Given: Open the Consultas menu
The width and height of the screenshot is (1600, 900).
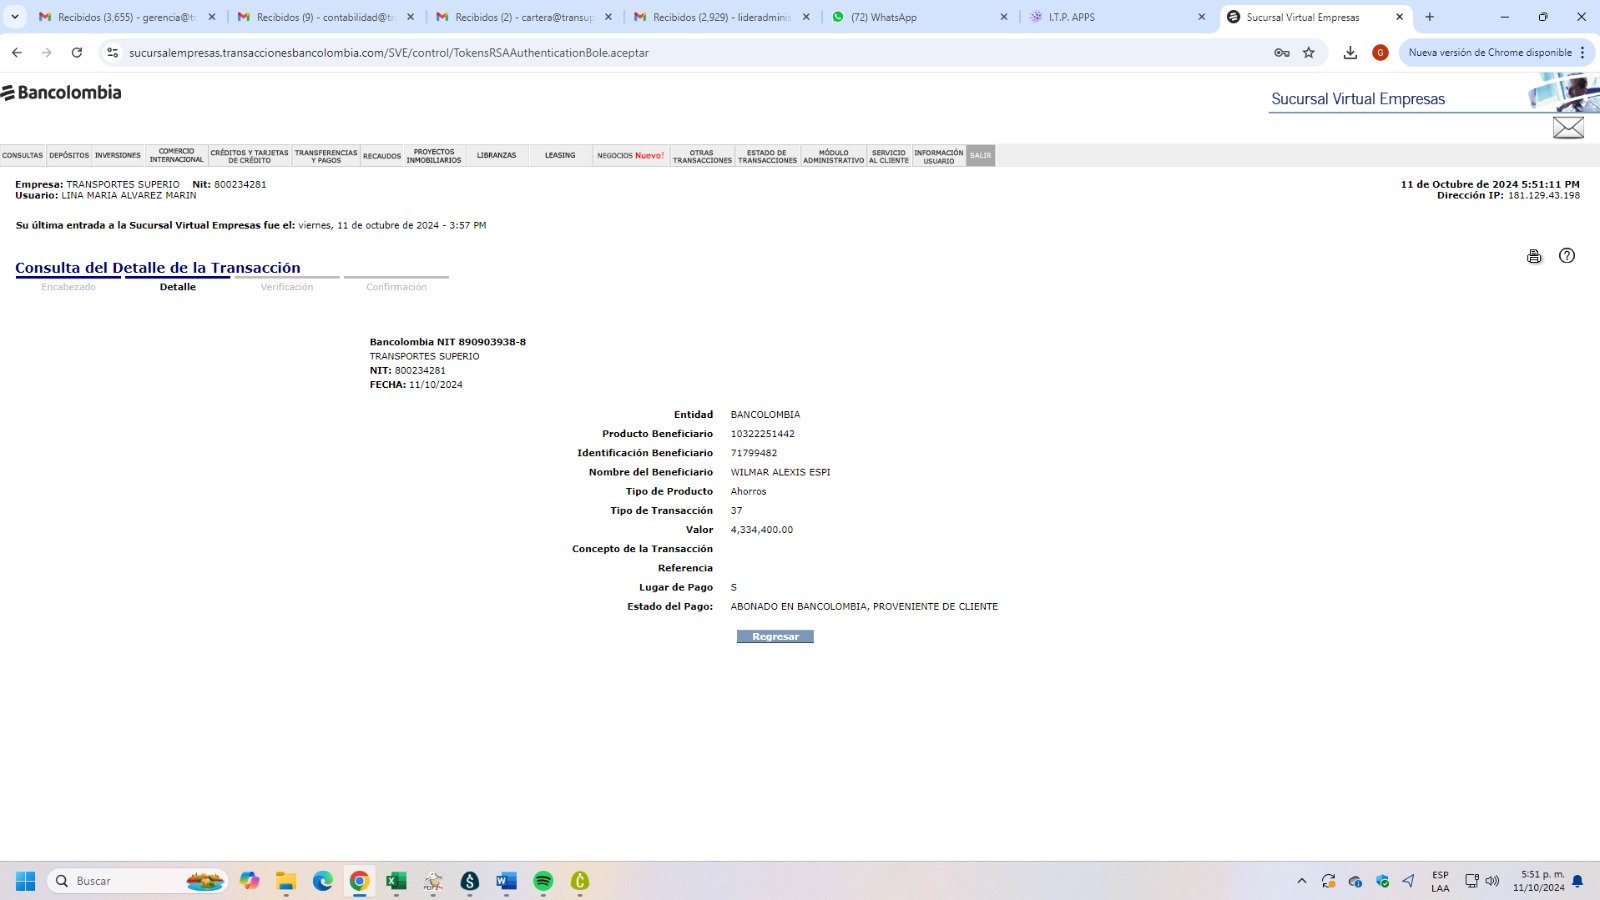Looking at the screenshot, I should [23, 156].
